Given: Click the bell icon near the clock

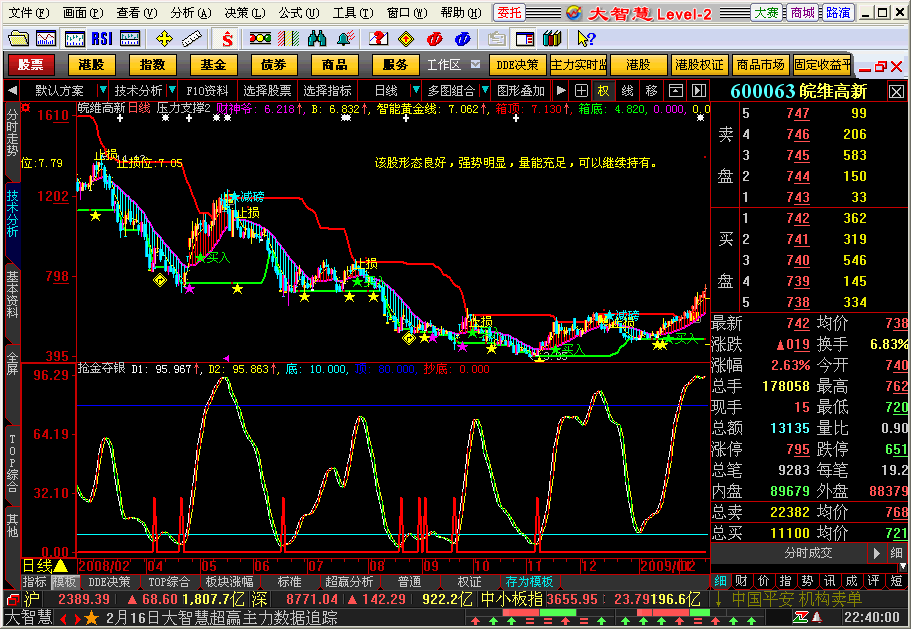Looking at the screenshot, I should click(816, 617).
